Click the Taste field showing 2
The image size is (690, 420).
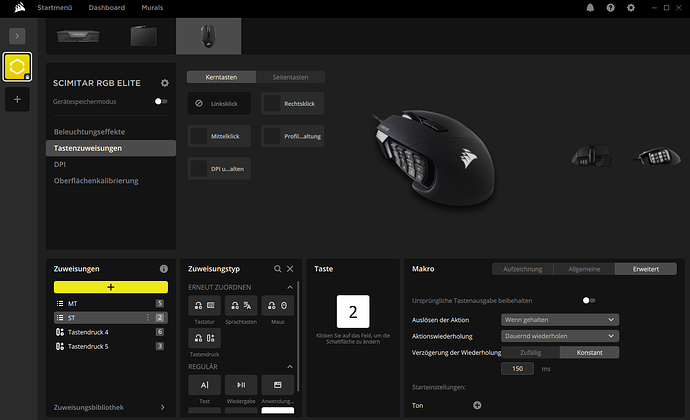(353, 311)
